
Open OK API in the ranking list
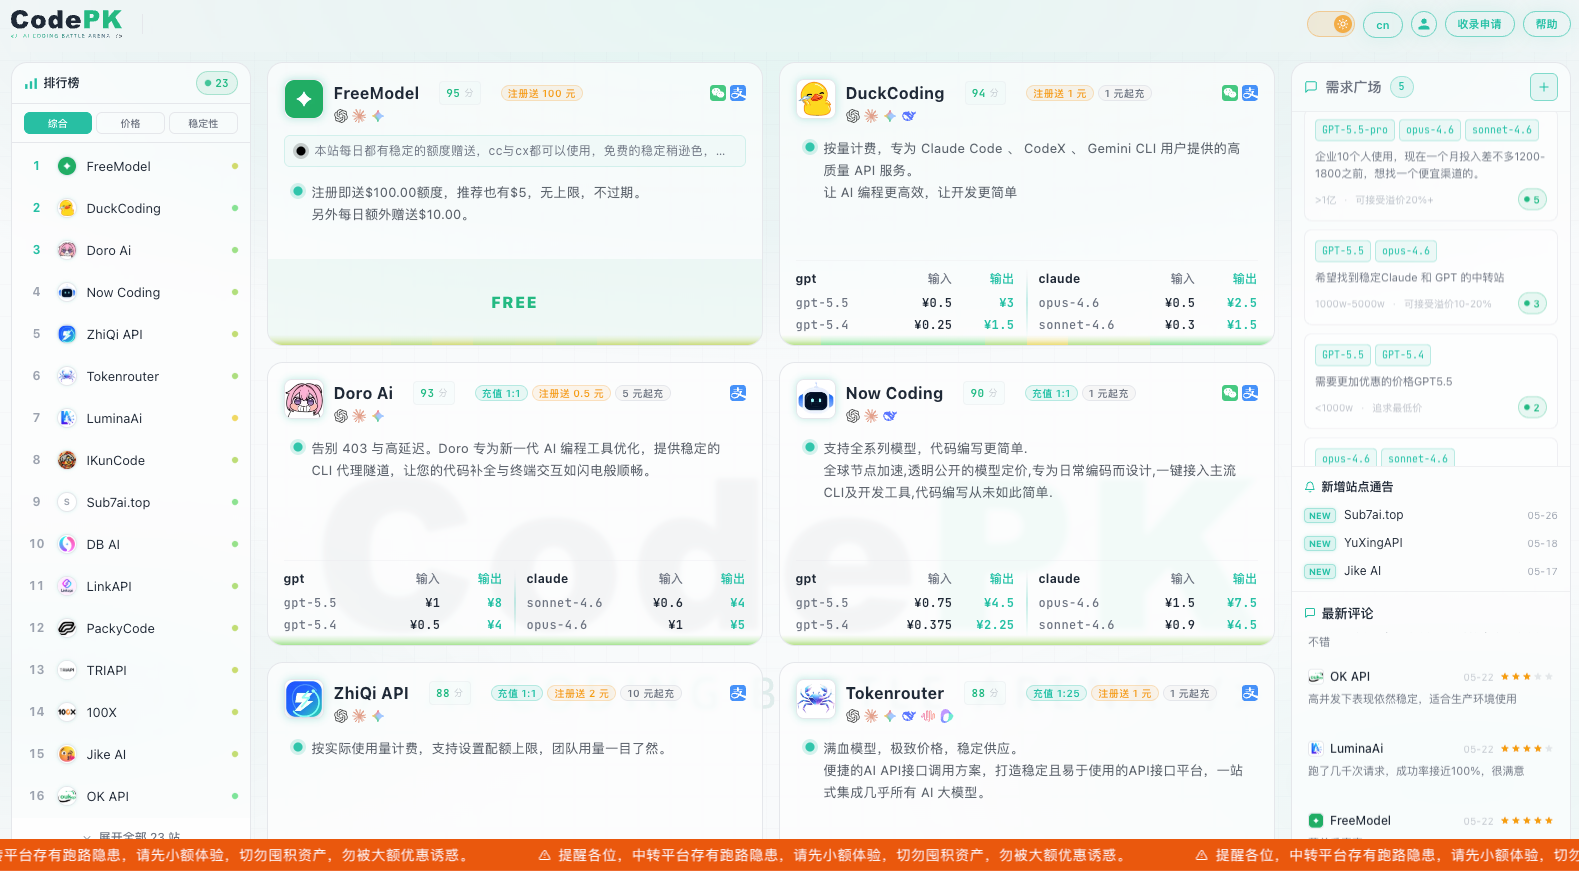click(x=131, y=796)
